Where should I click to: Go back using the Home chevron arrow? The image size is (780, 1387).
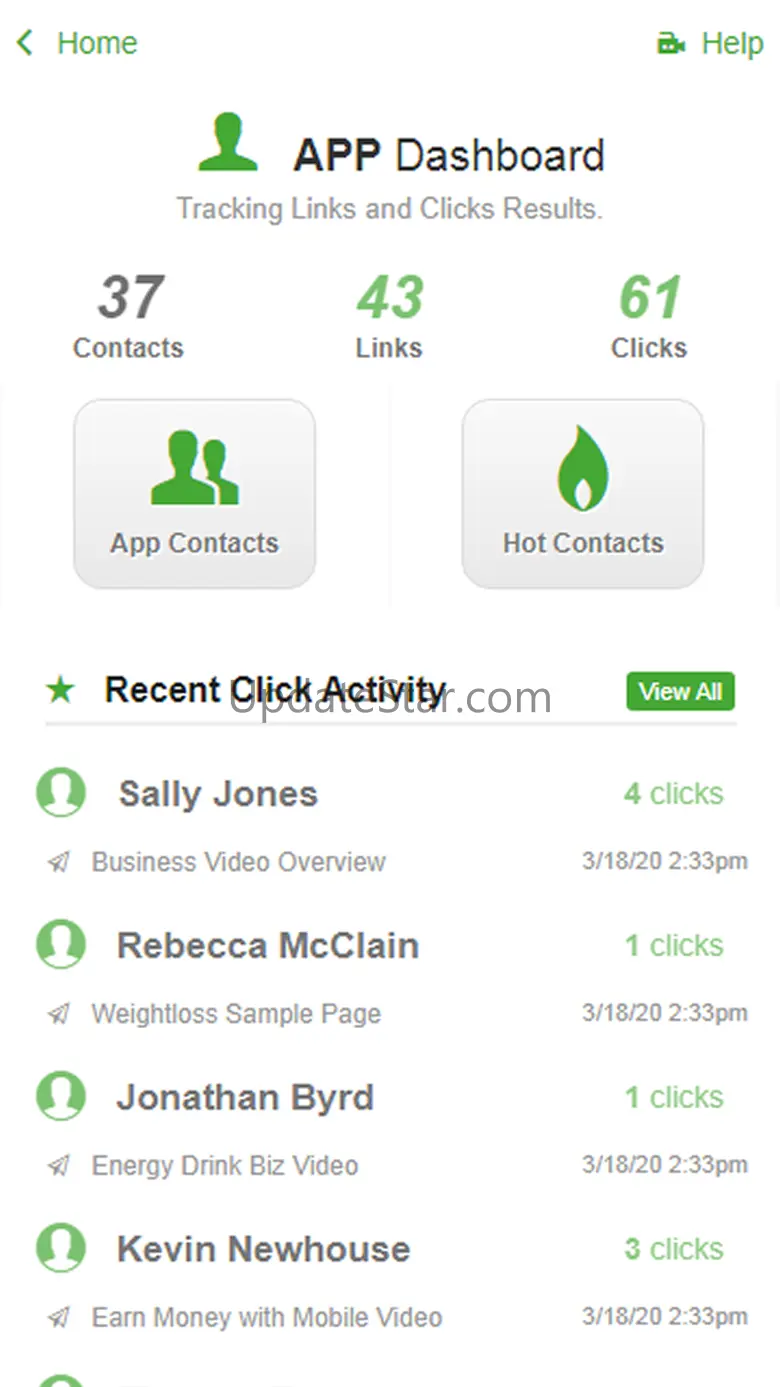(25, 43)
